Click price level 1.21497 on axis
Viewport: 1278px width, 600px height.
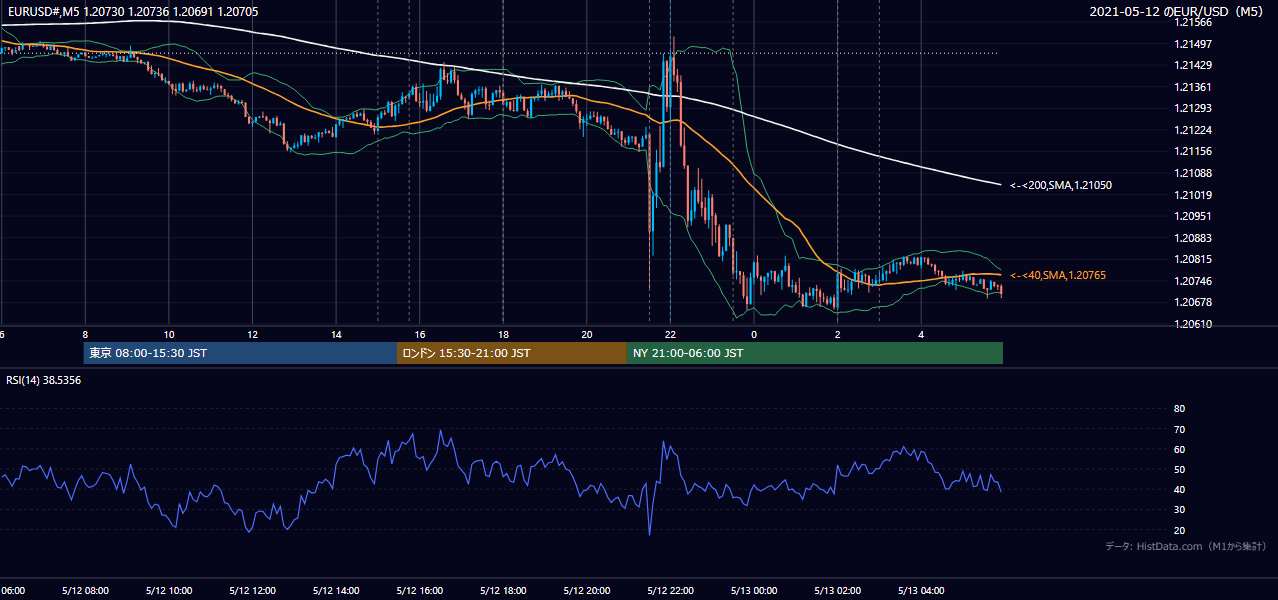coord(1192,44)
